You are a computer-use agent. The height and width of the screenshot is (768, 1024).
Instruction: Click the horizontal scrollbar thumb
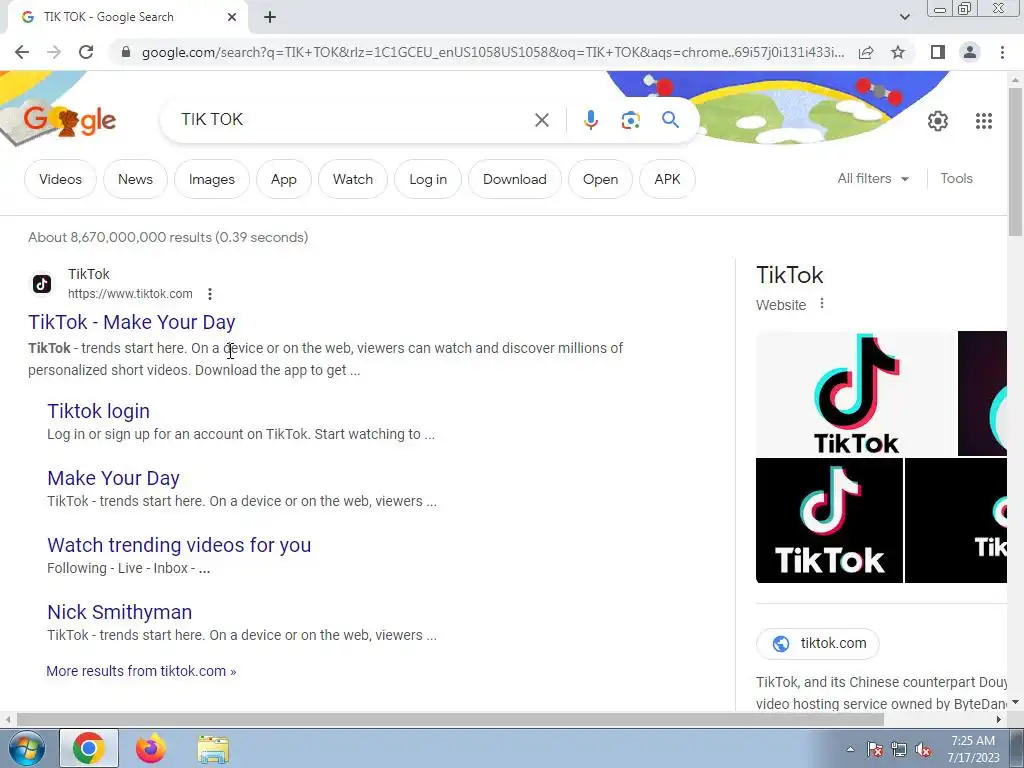point(450,720)
